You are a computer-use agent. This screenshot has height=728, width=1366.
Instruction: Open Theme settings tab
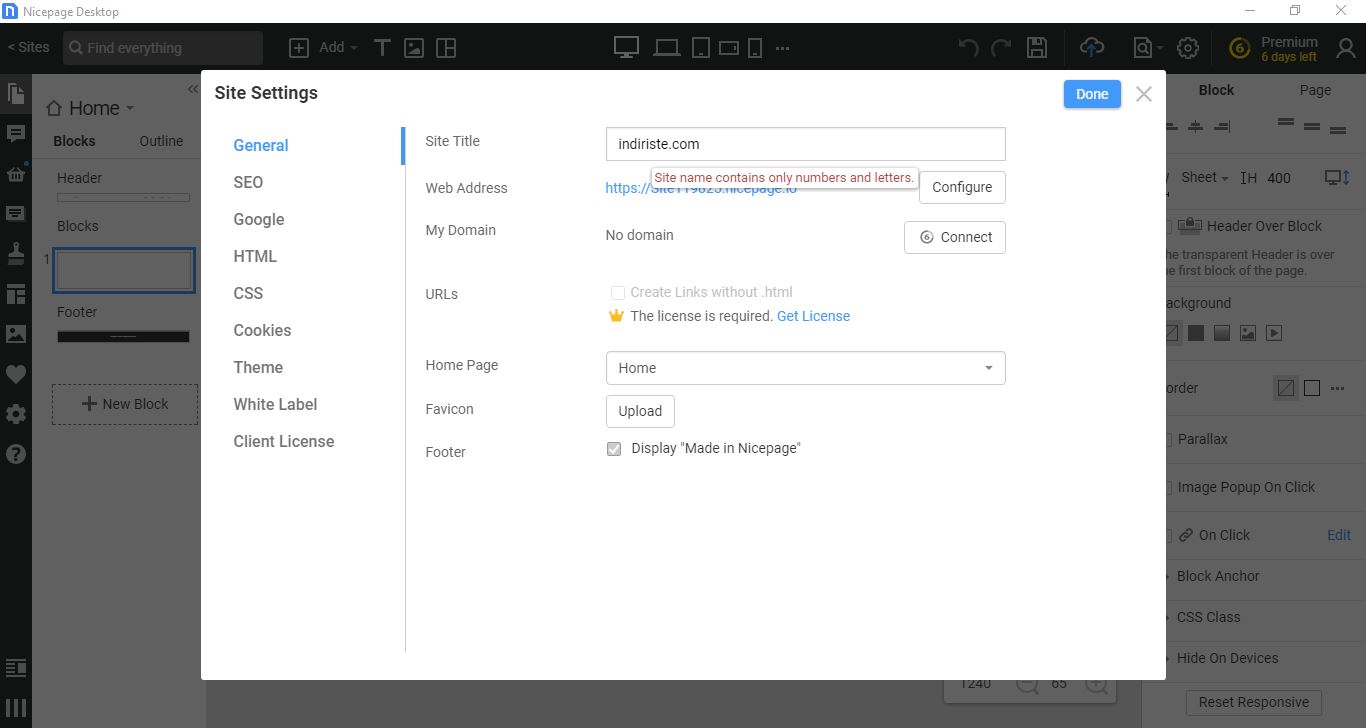(x=258, y=368)
